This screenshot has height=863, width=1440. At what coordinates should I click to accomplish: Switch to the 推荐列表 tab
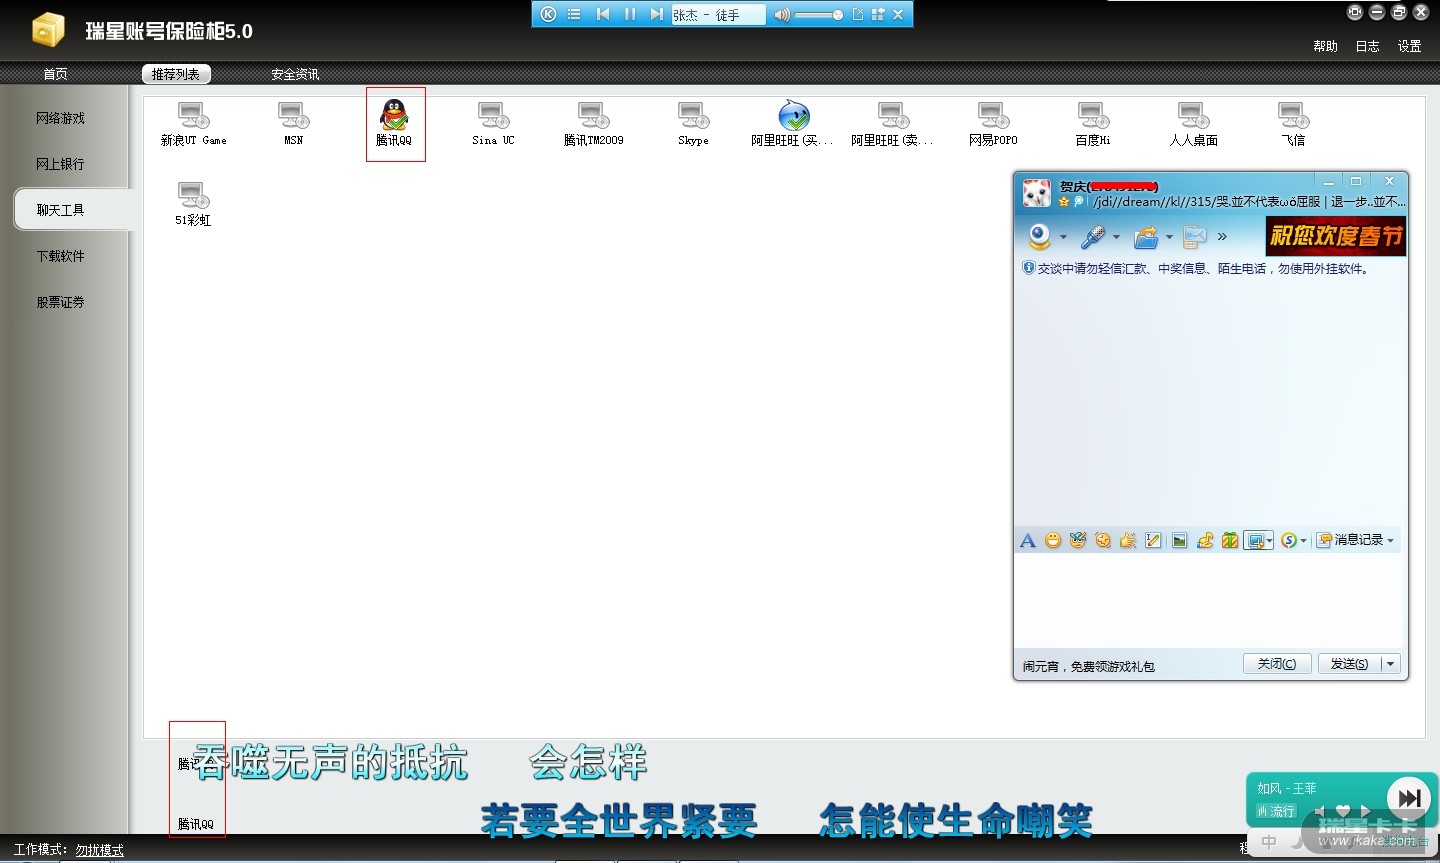(x=176, y=74)
